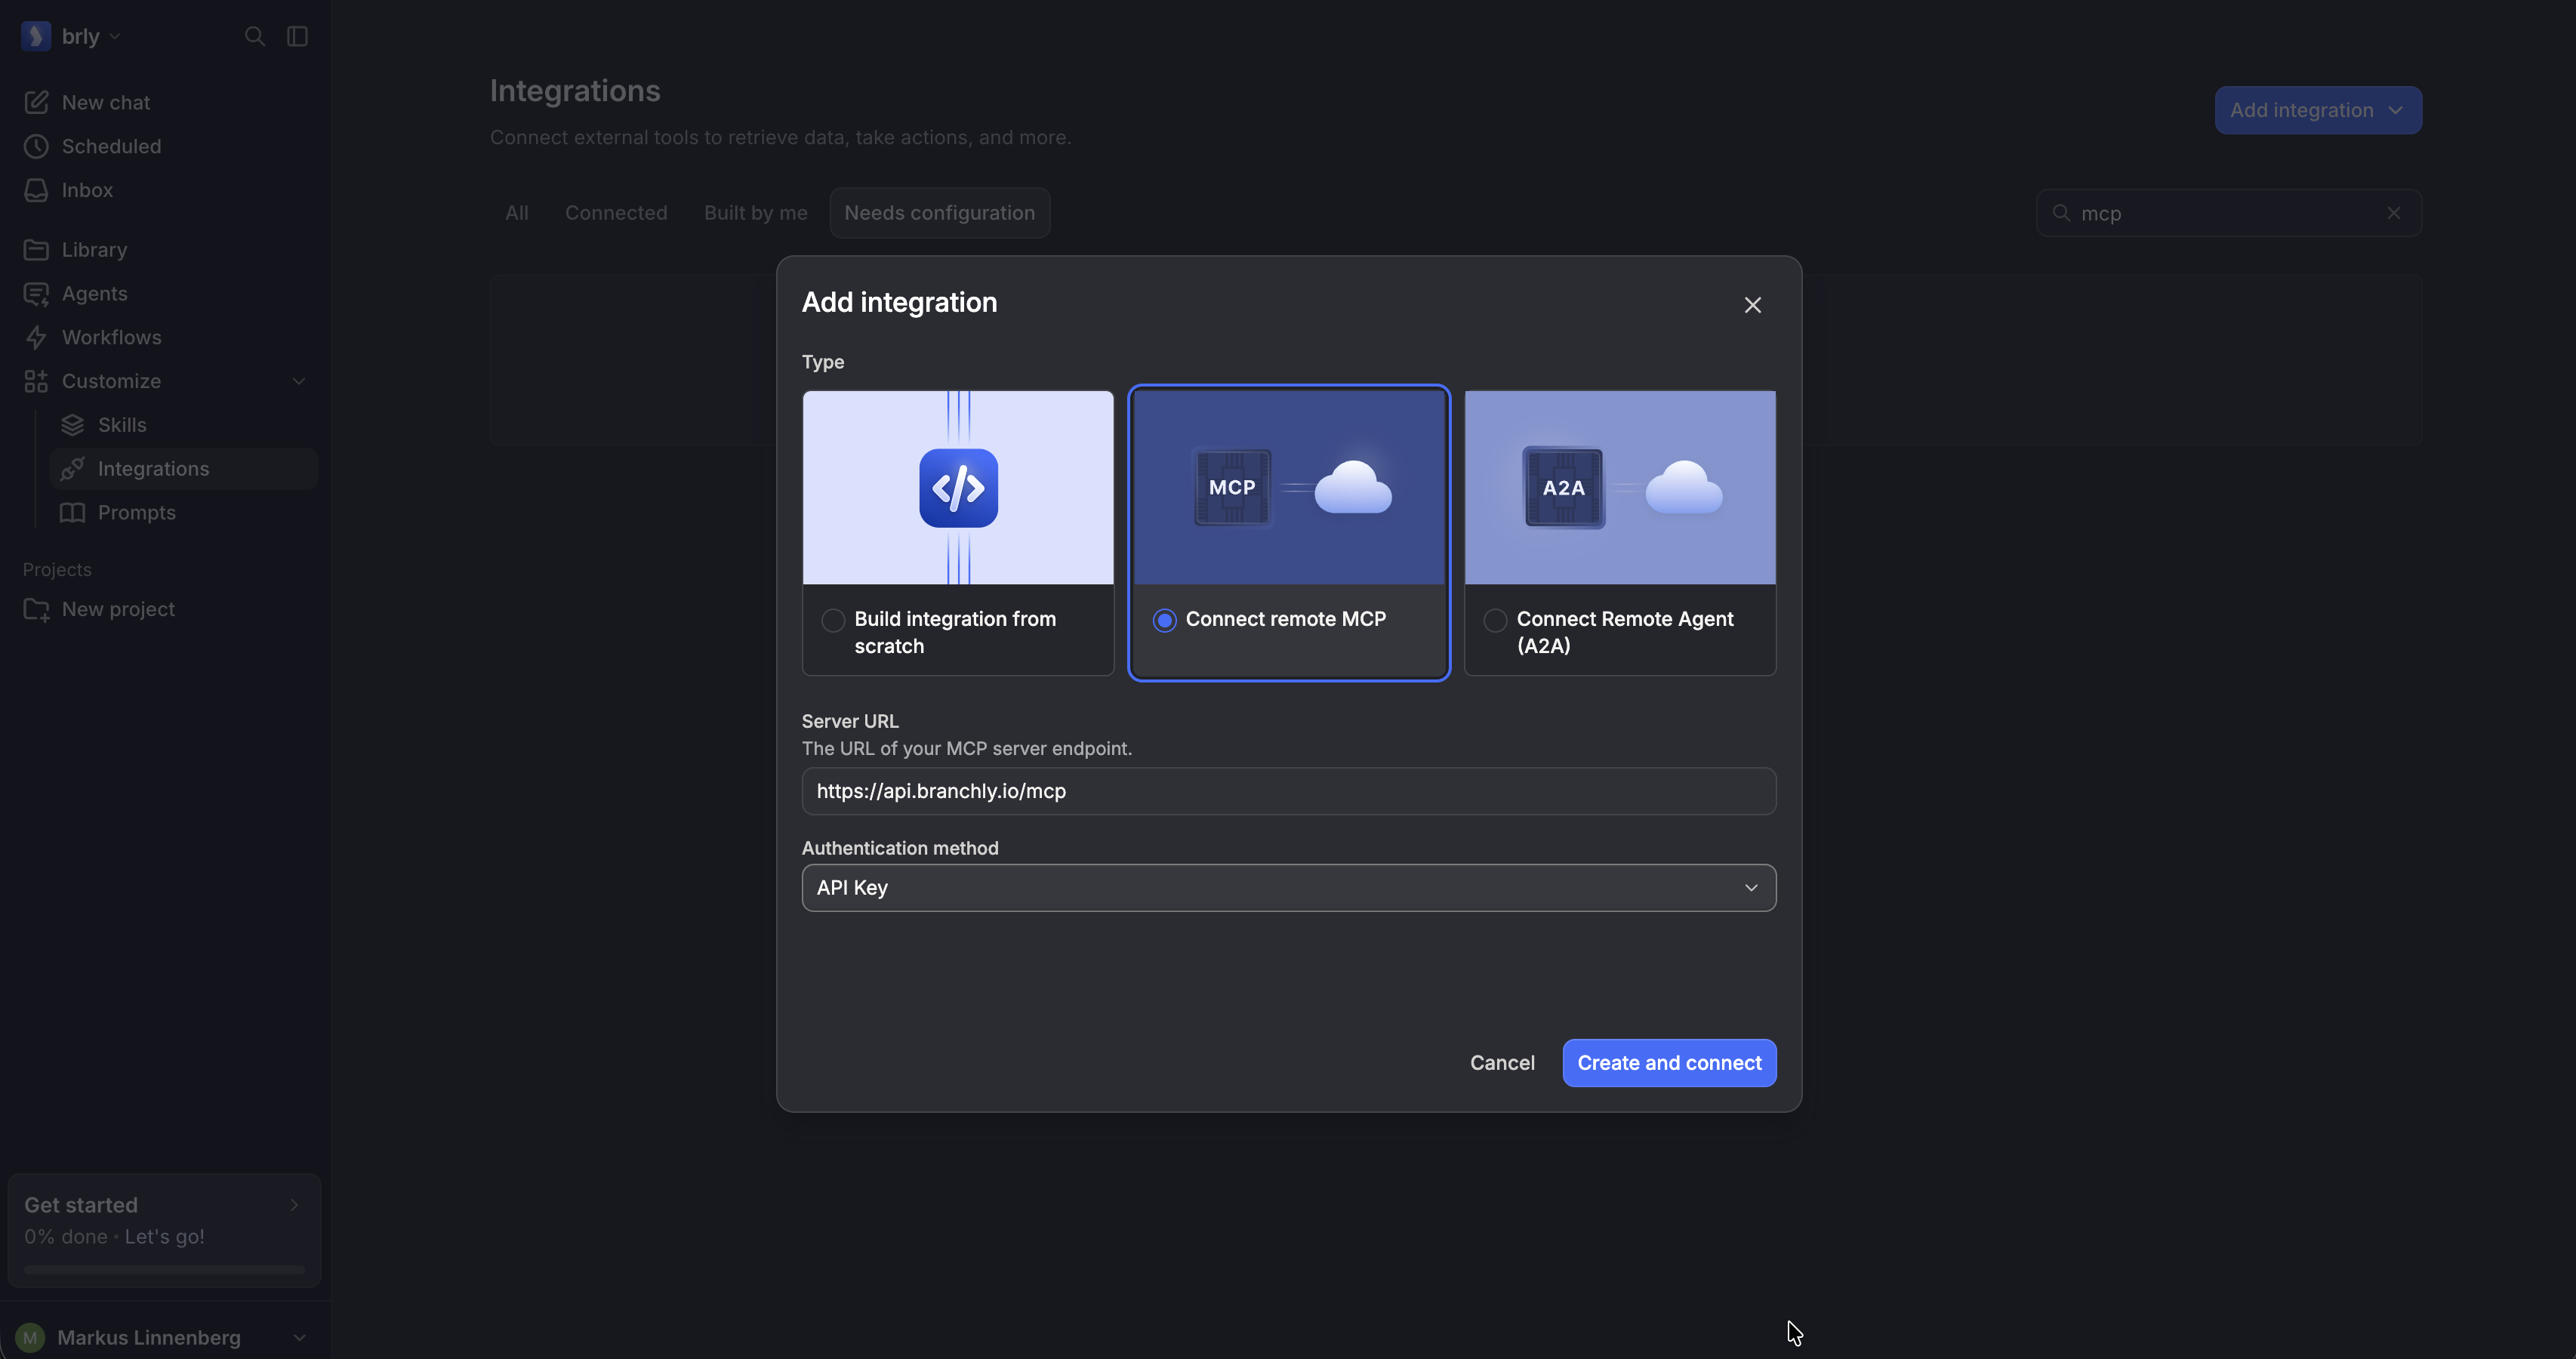
Task: Click the MCP cloud illustration card
Action: pyautogui.click(x=1289, y=487)
